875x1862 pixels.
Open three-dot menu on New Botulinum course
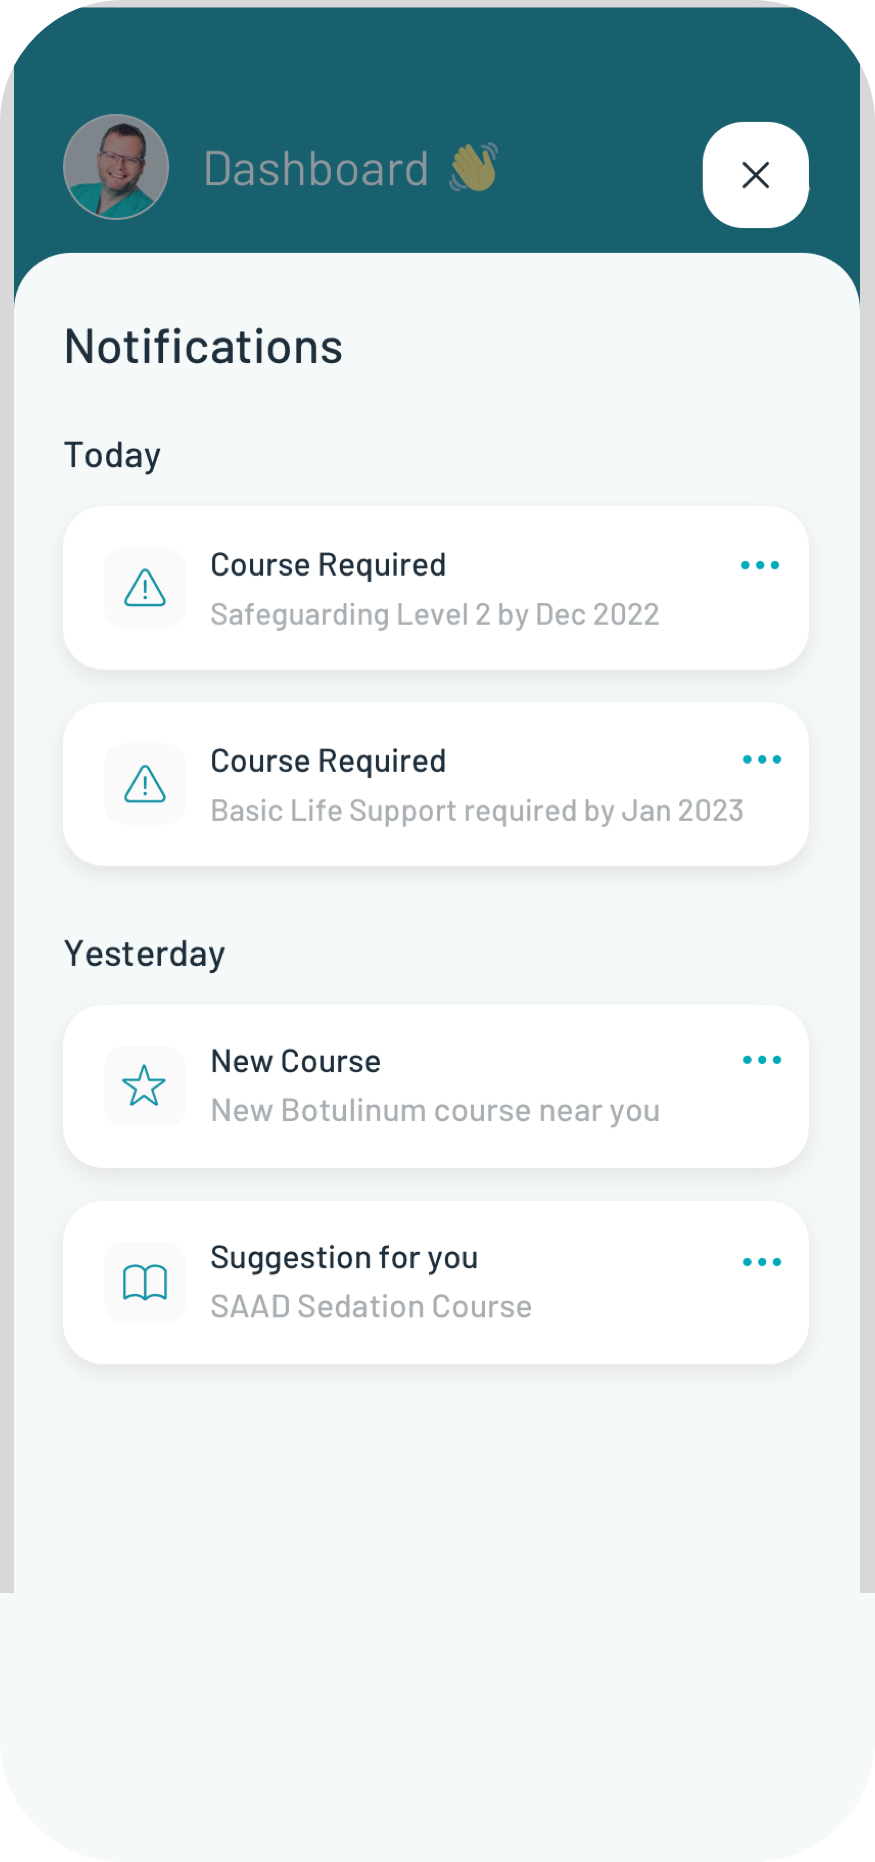click(x=762, y=1060)
